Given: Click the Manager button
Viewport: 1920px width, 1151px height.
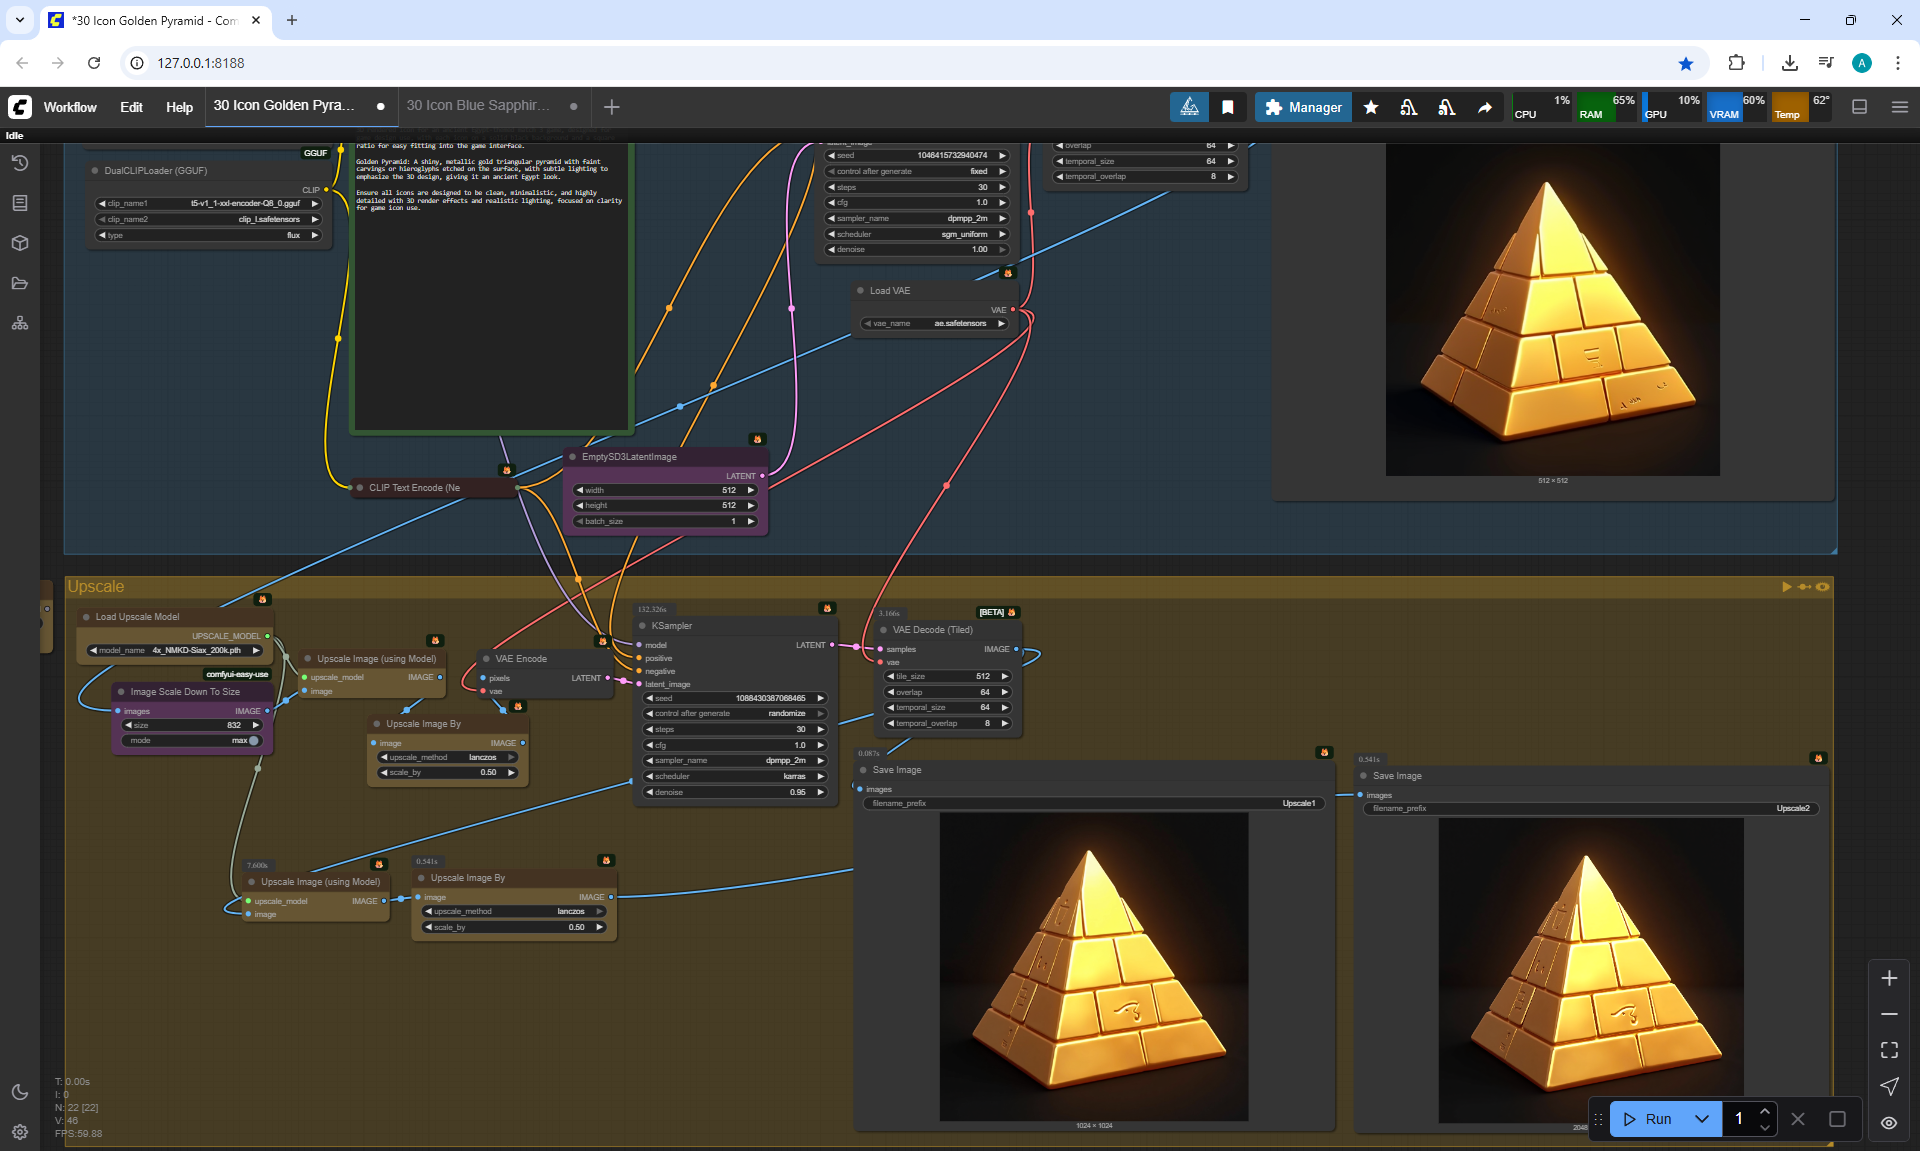Looking at the screenshot, I should [1303, 107].
